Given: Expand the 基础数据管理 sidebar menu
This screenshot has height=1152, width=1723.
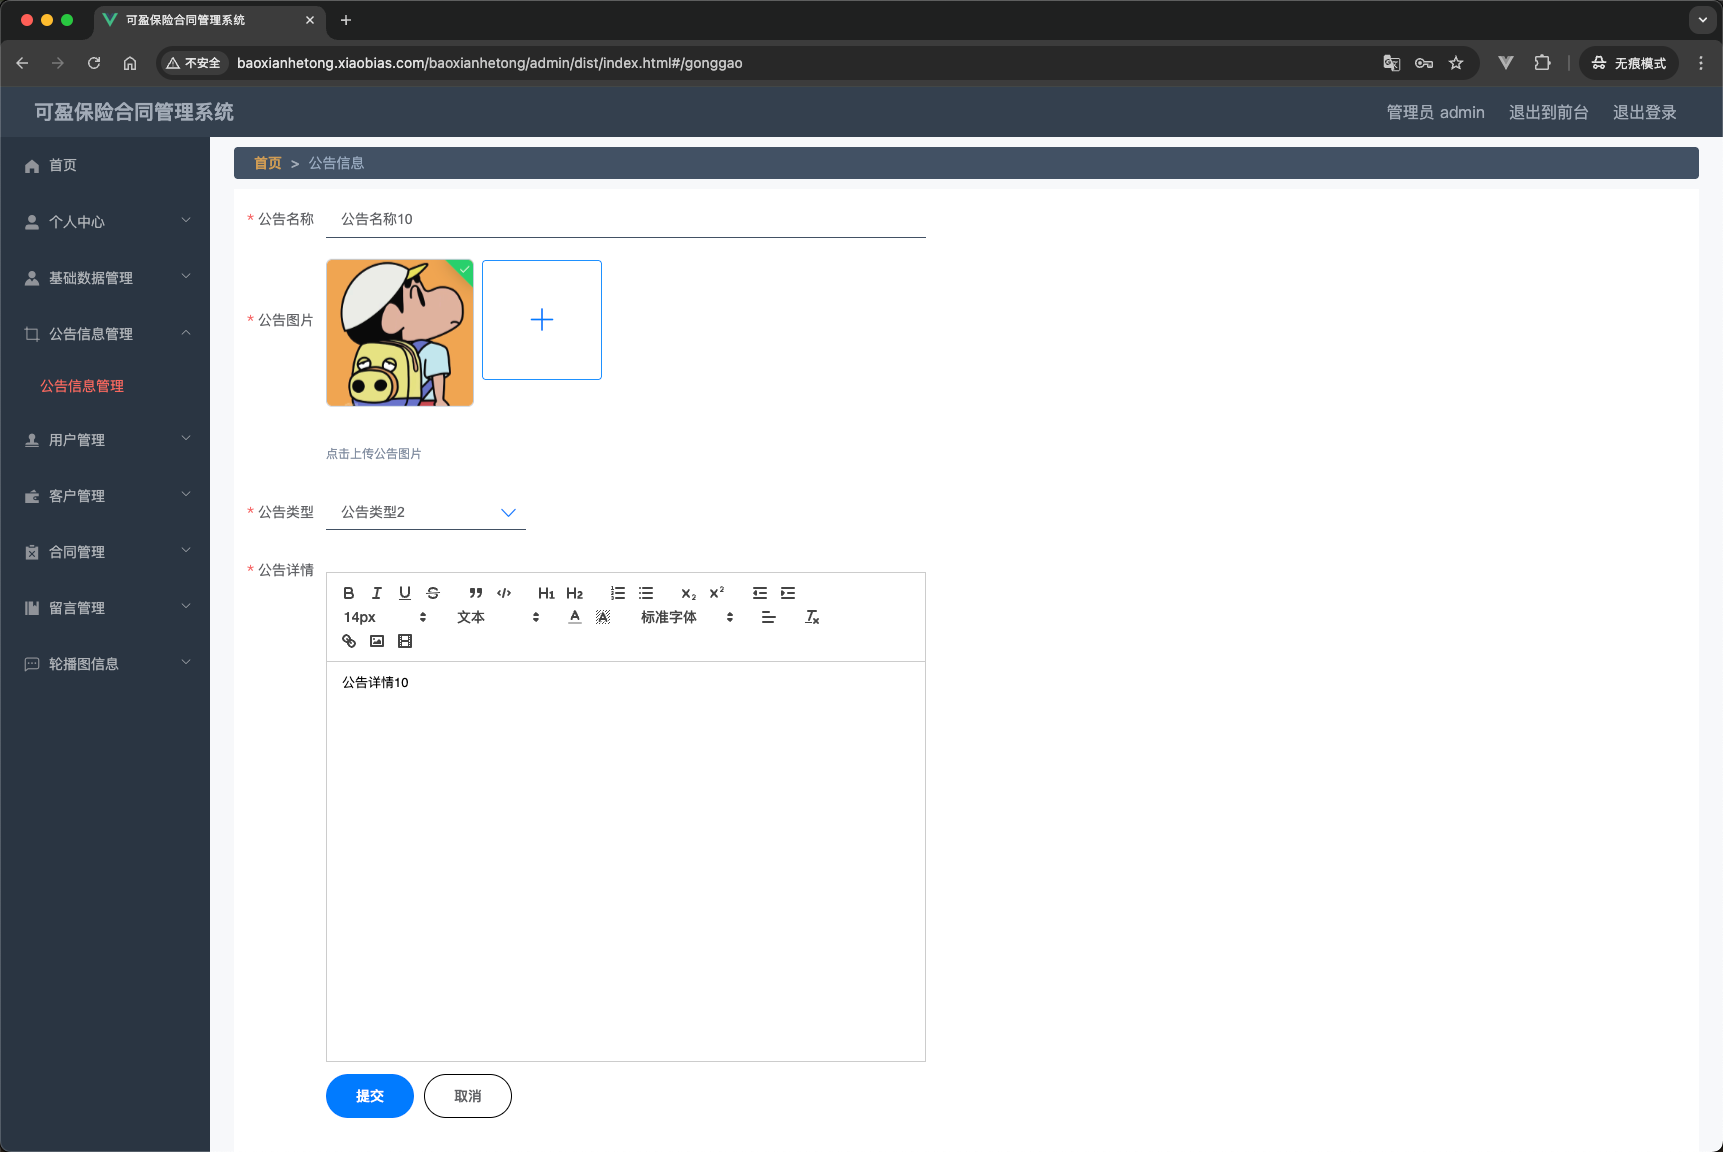Looking at the screenshot, I should (x=105, y=278).
